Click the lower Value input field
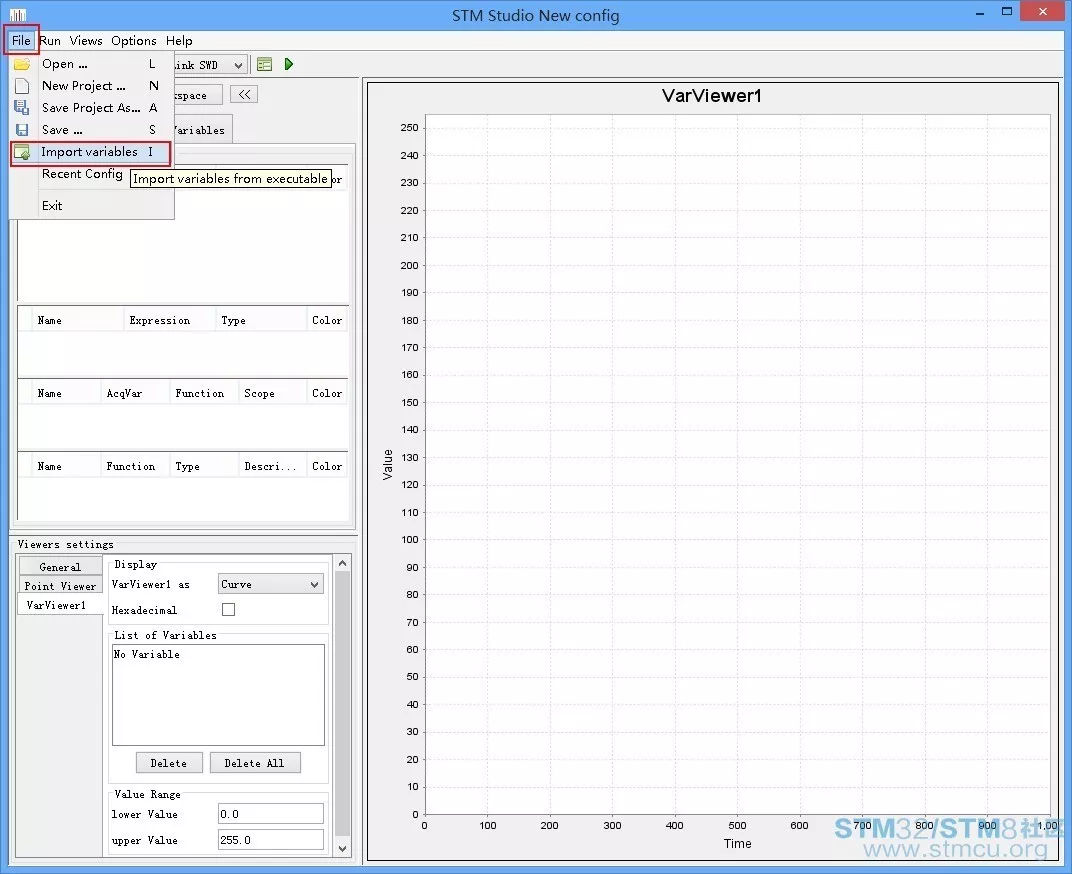This screenshot has width=1072, height=874. point(271,814)
